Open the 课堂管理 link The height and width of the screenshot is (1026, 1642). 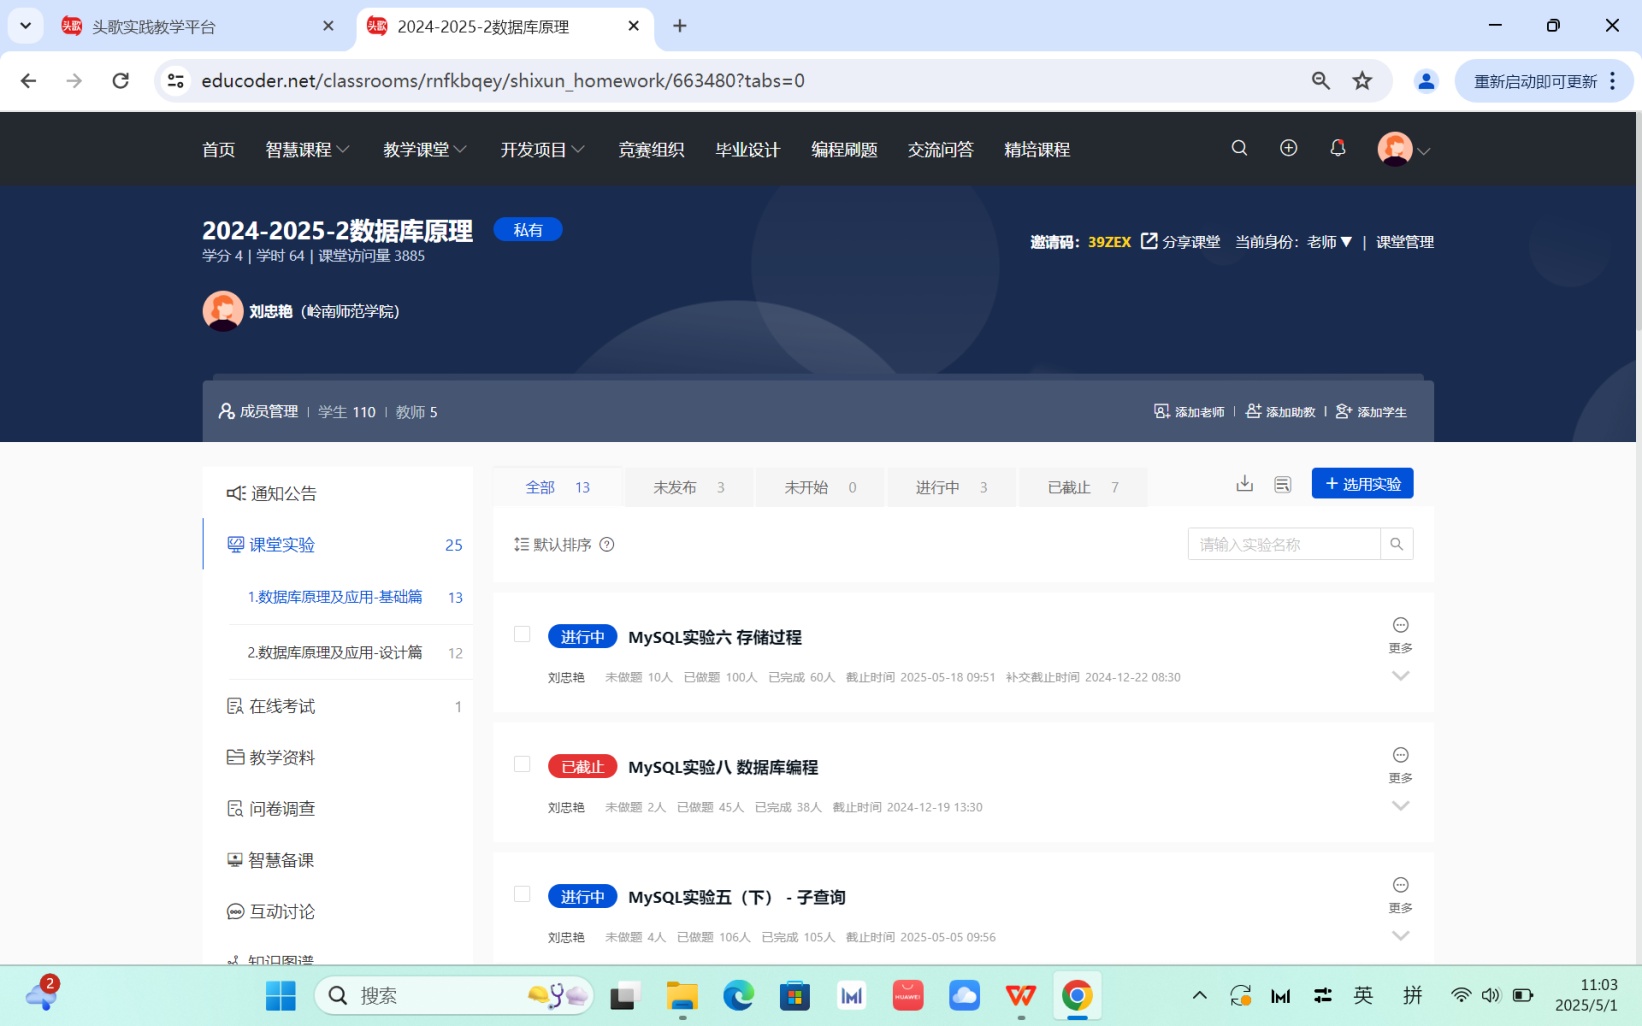point(1404,242)
